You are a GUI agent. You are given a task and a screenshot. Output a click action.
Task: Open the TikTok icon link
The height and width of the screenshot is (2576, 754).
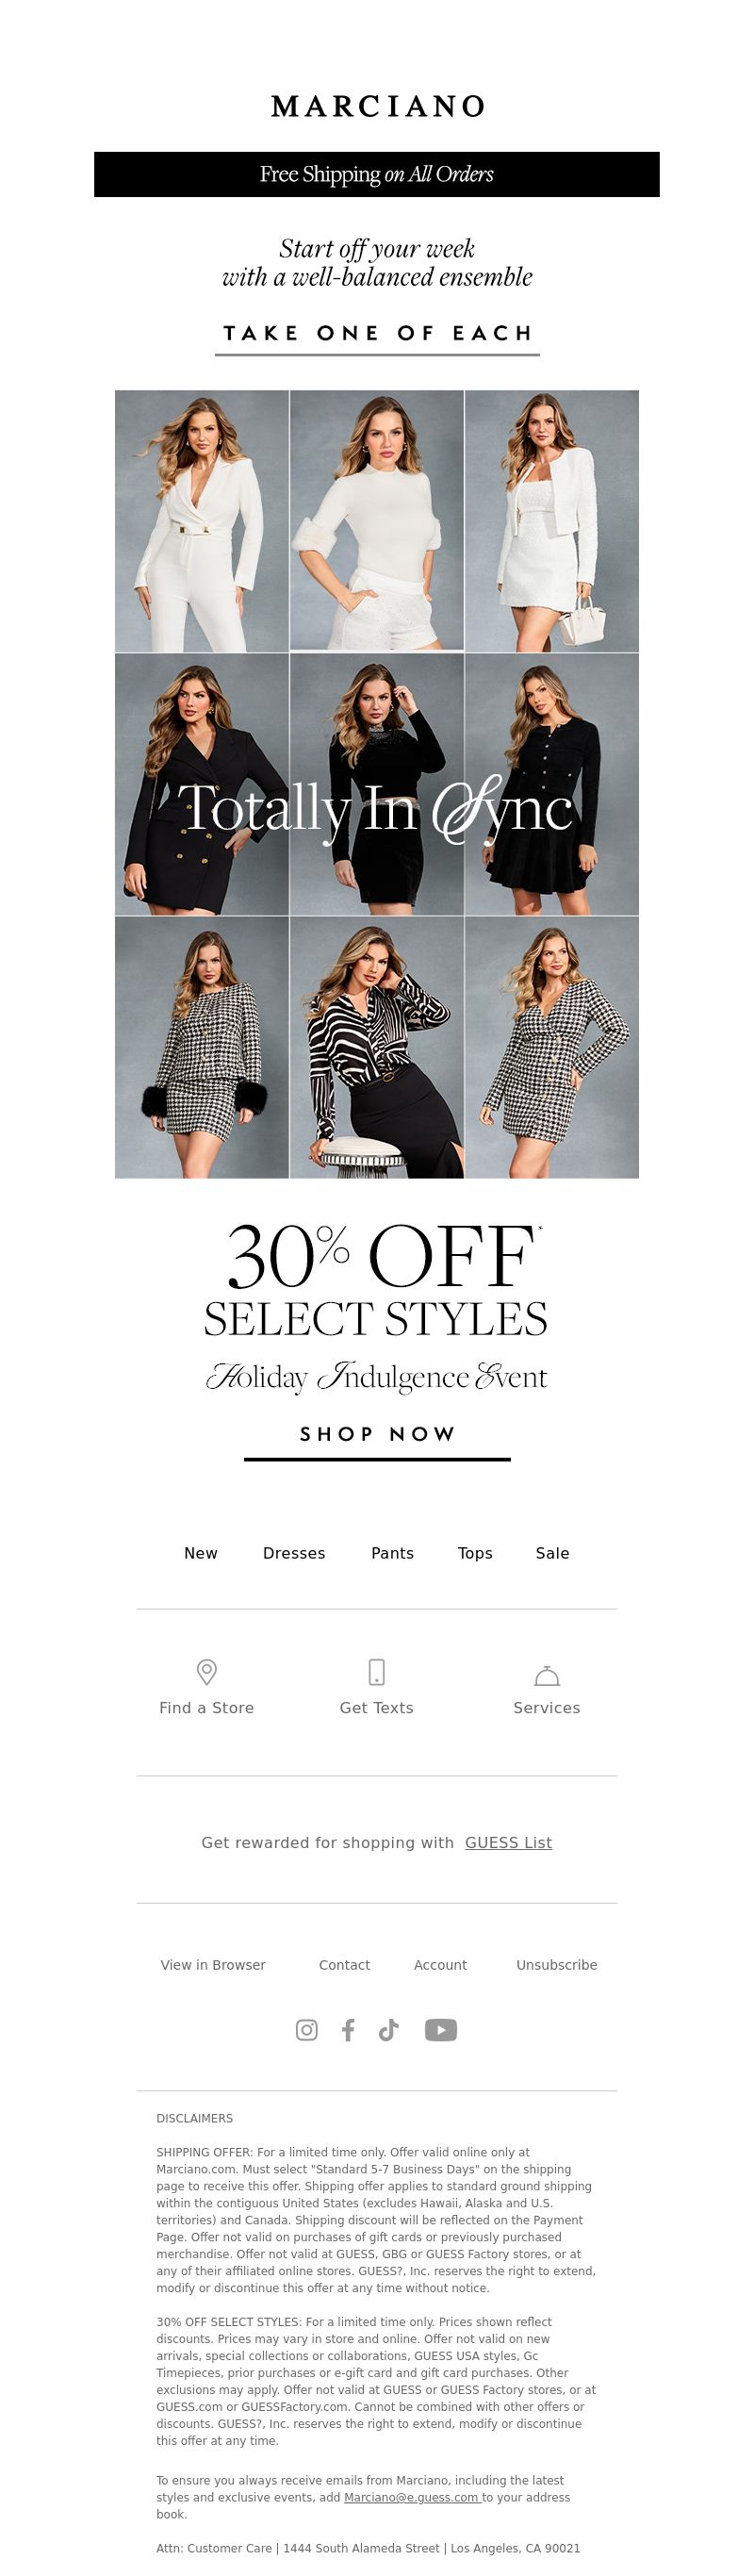coord(389,2029)
